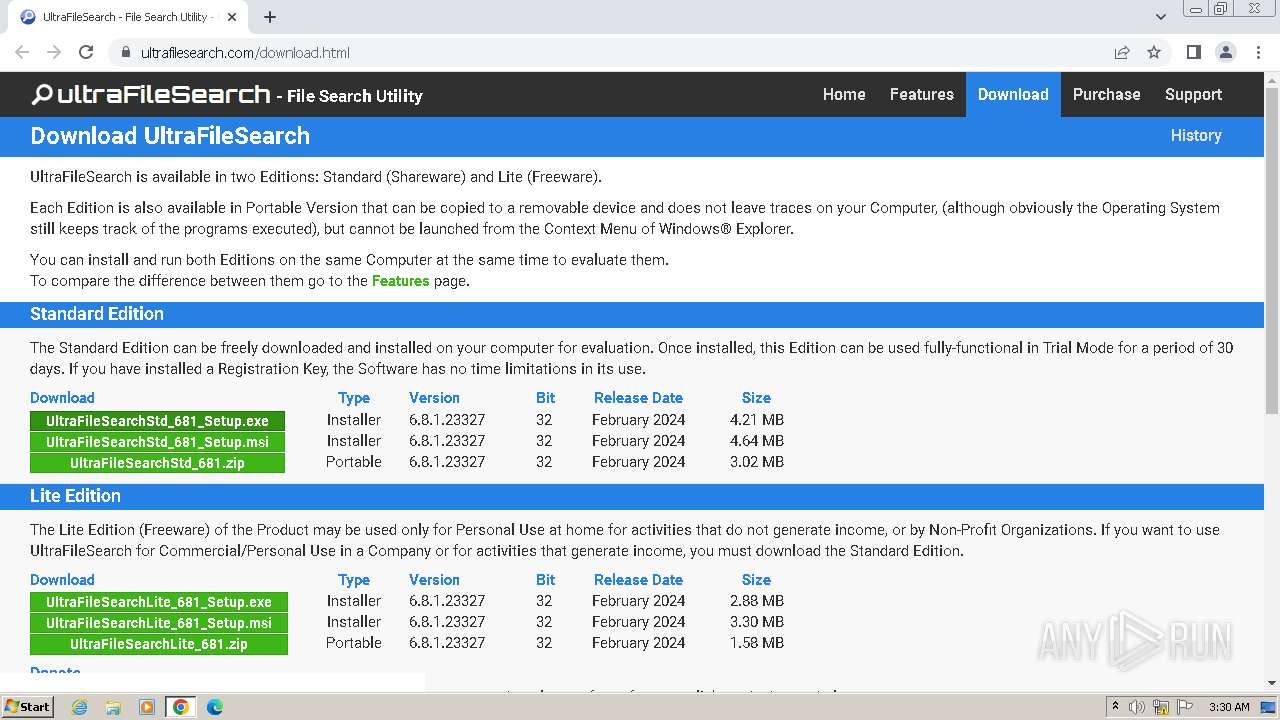The image size is (1280, 720).
Task: Reload the page with refresh icon
Action: (86, 52)
